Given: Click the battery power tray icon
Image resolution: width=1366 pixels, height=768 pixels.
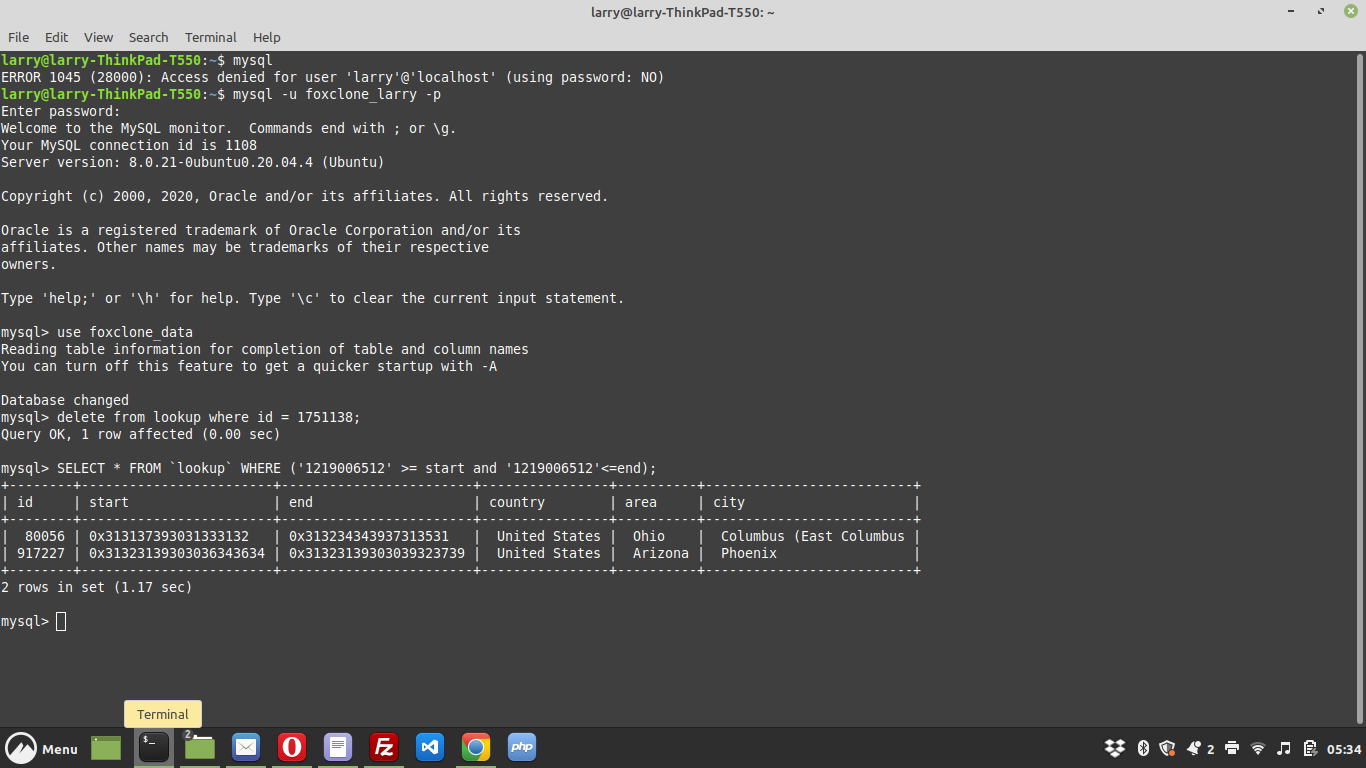Looking at the screenshot, I should [1310, 748].
